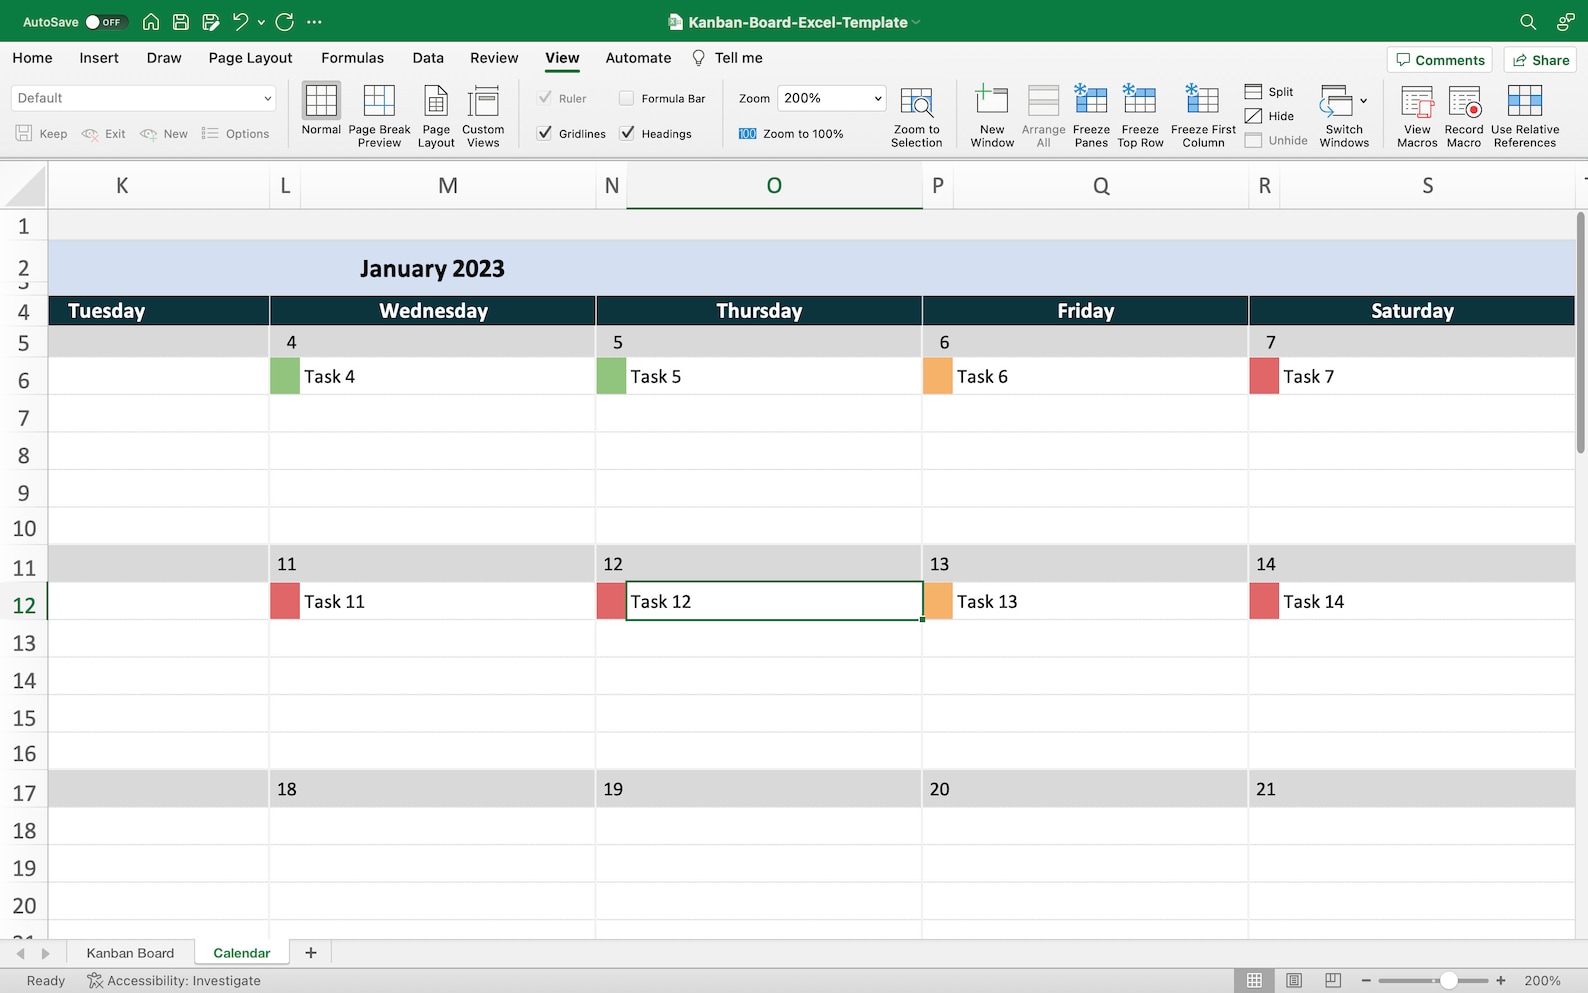This screenshot has height=993, width=1588.
Task: Click the Redo icon in title bar
Action: (x=285, y=21)
